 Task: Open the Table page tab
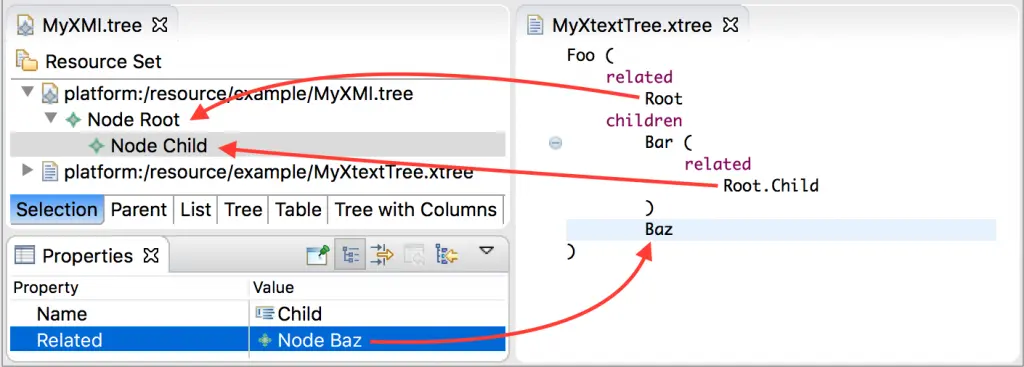click(x=298, y=210)
